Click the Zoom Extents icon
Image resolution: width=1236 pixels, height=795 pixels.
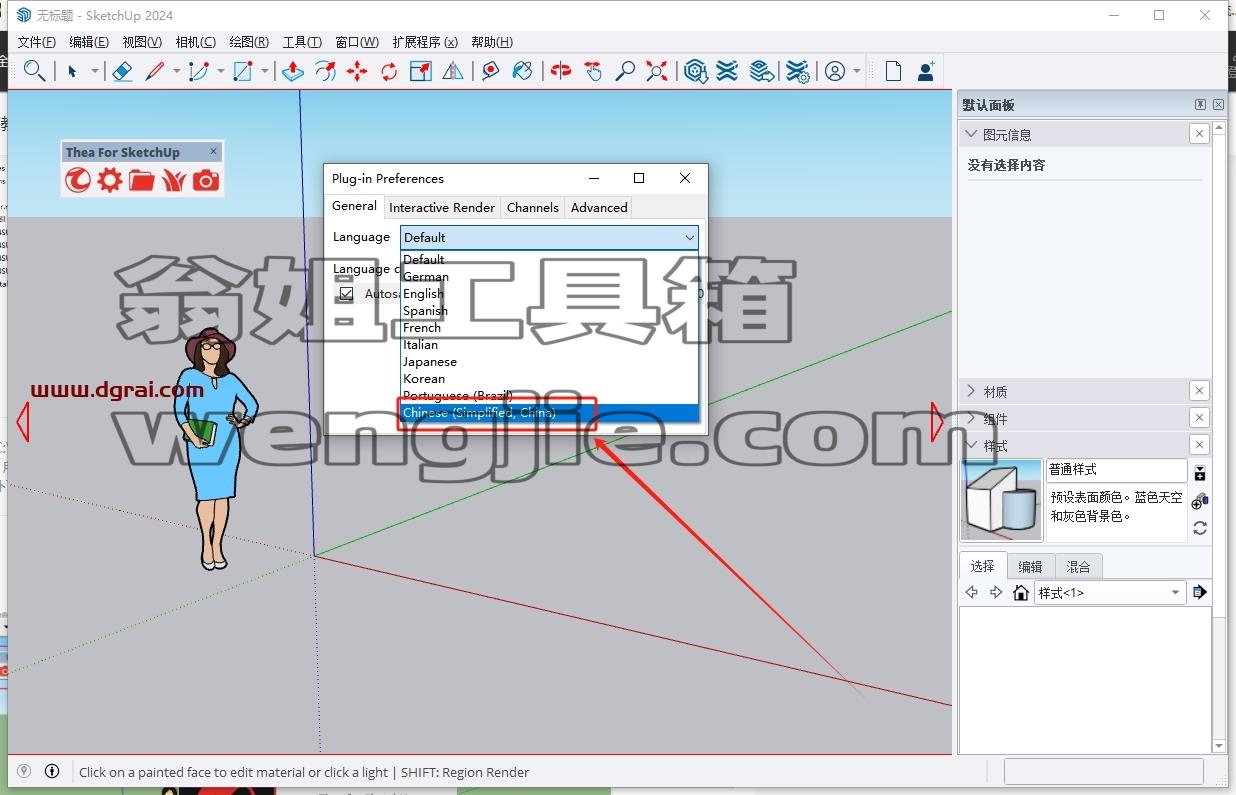click(x=657, y=71)
